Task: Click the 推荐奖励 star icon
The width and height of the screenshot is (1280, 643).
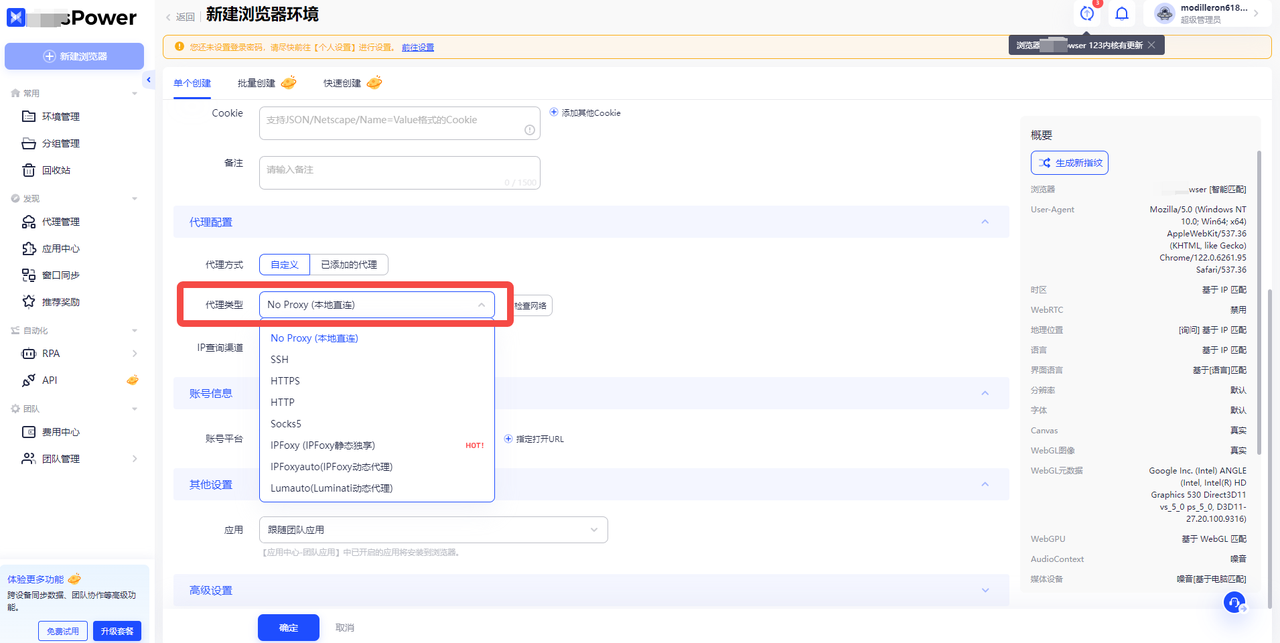Action: click(29, 302)
